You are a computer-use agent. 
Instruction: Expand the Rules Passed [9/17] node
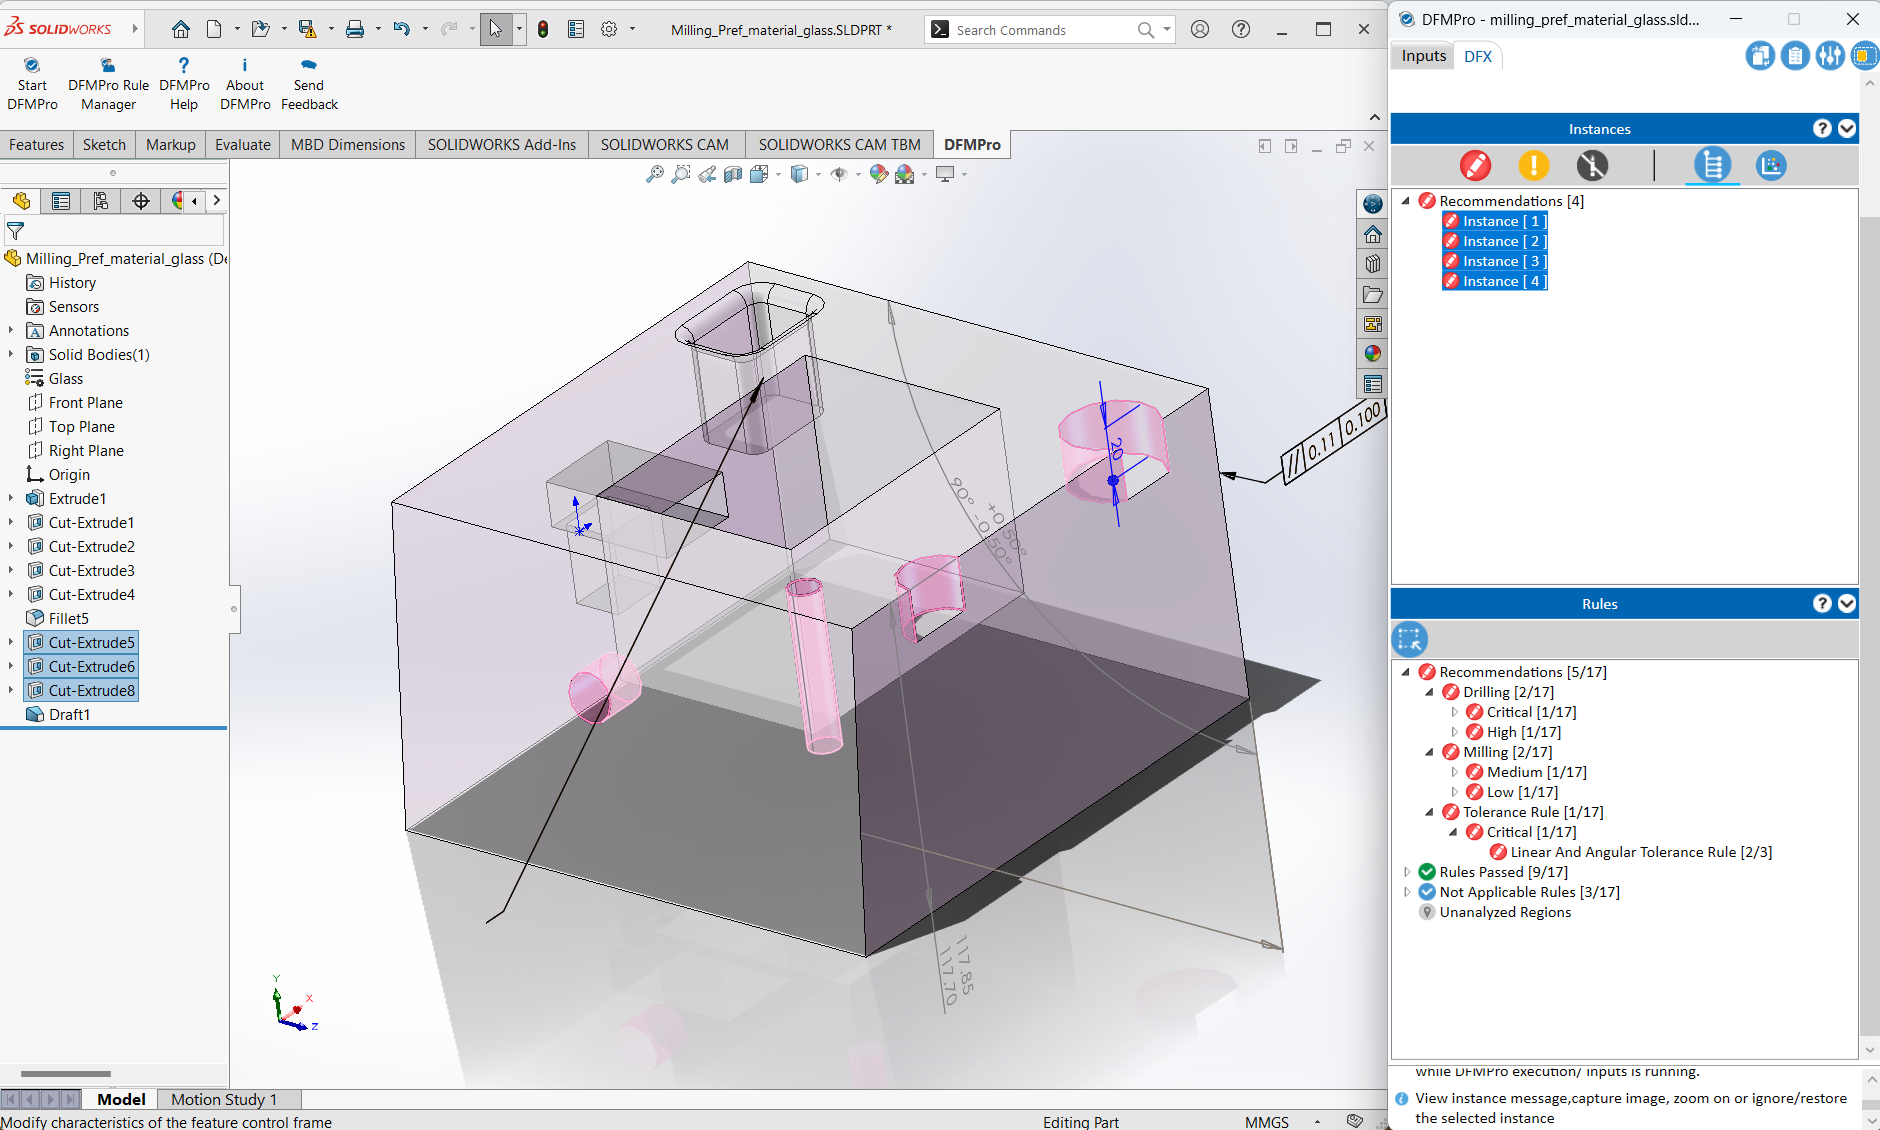[1407, 872]
